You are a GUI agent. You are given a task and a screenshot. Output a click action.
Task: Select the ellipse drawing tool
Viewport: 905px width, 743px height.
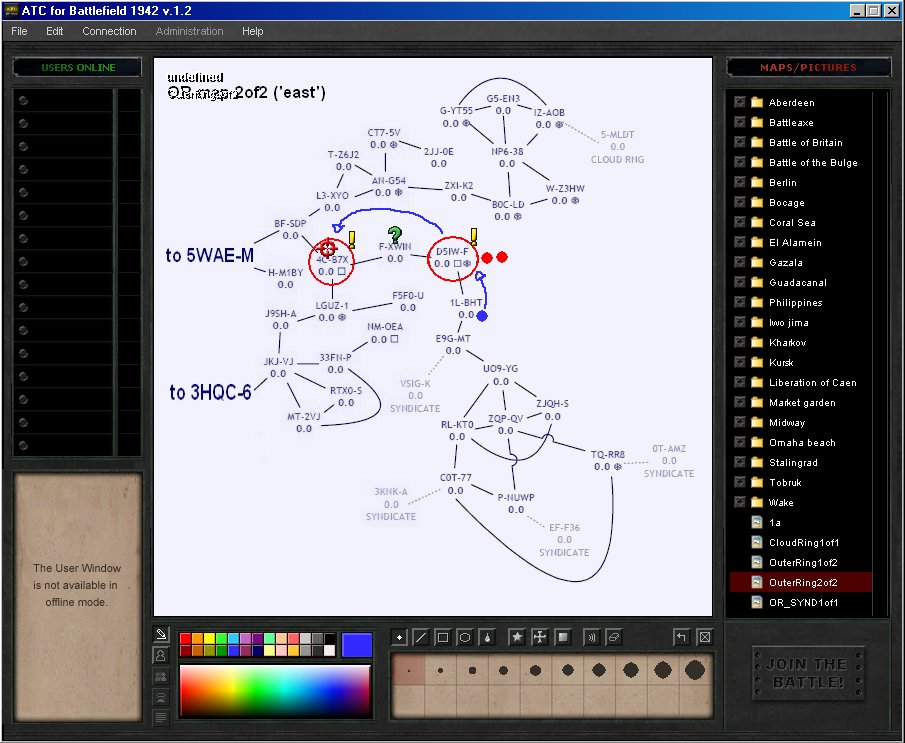point(465,637)
